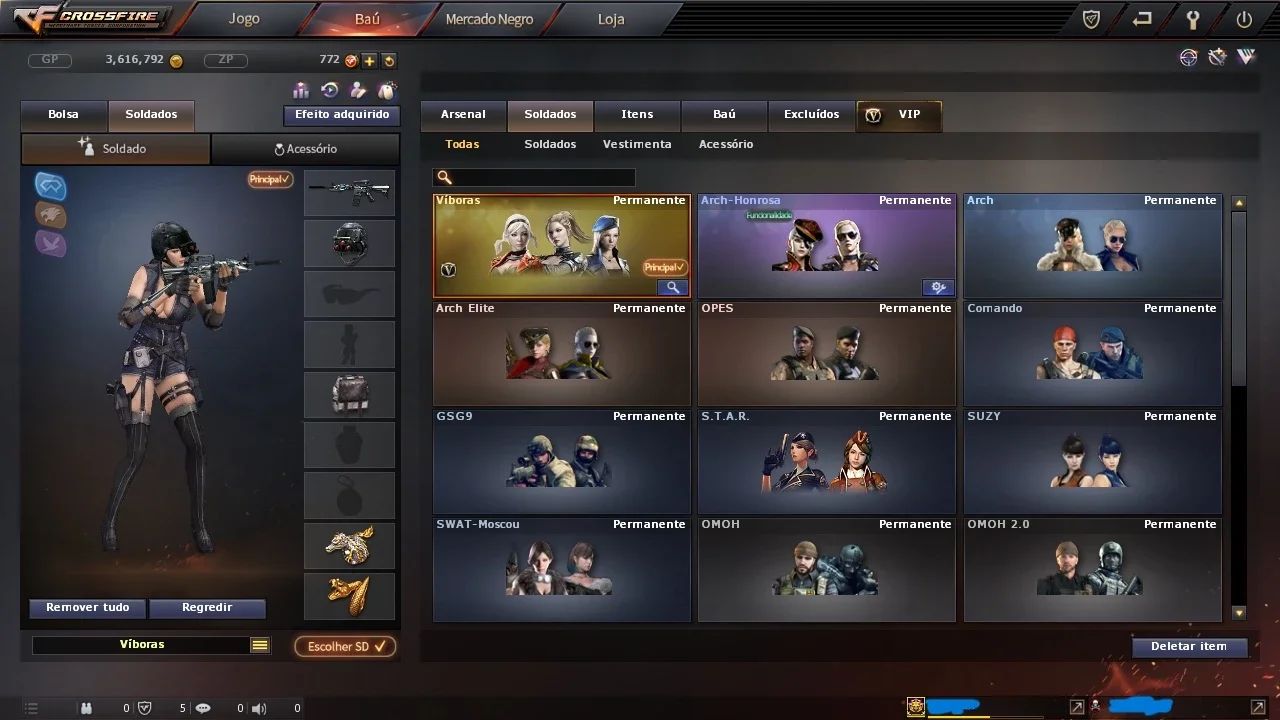This screenshot has height=720, width=1280.
Task: Click the Deletar item button
Action: click(x=1189, y=647)
